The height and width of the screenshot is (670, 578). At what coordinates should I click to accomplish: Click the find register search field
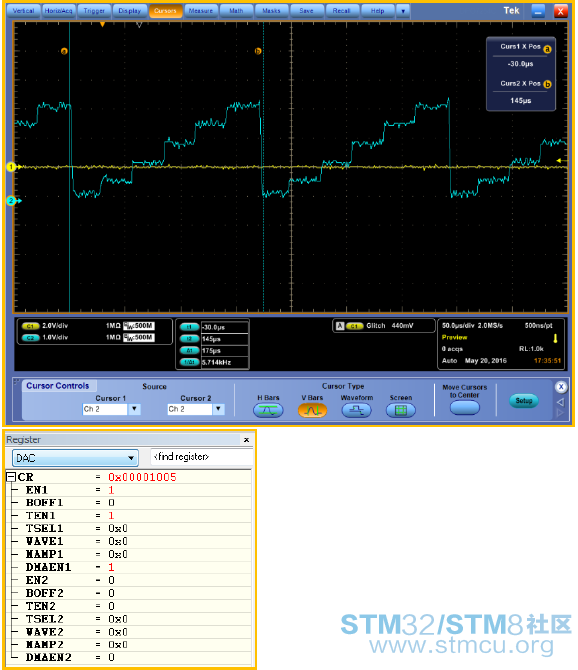click(201, 457)
